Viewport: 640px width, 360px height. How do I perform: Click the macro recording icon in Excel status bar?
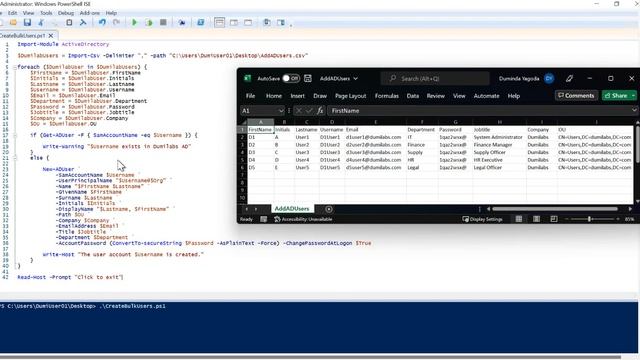[264, 219]
